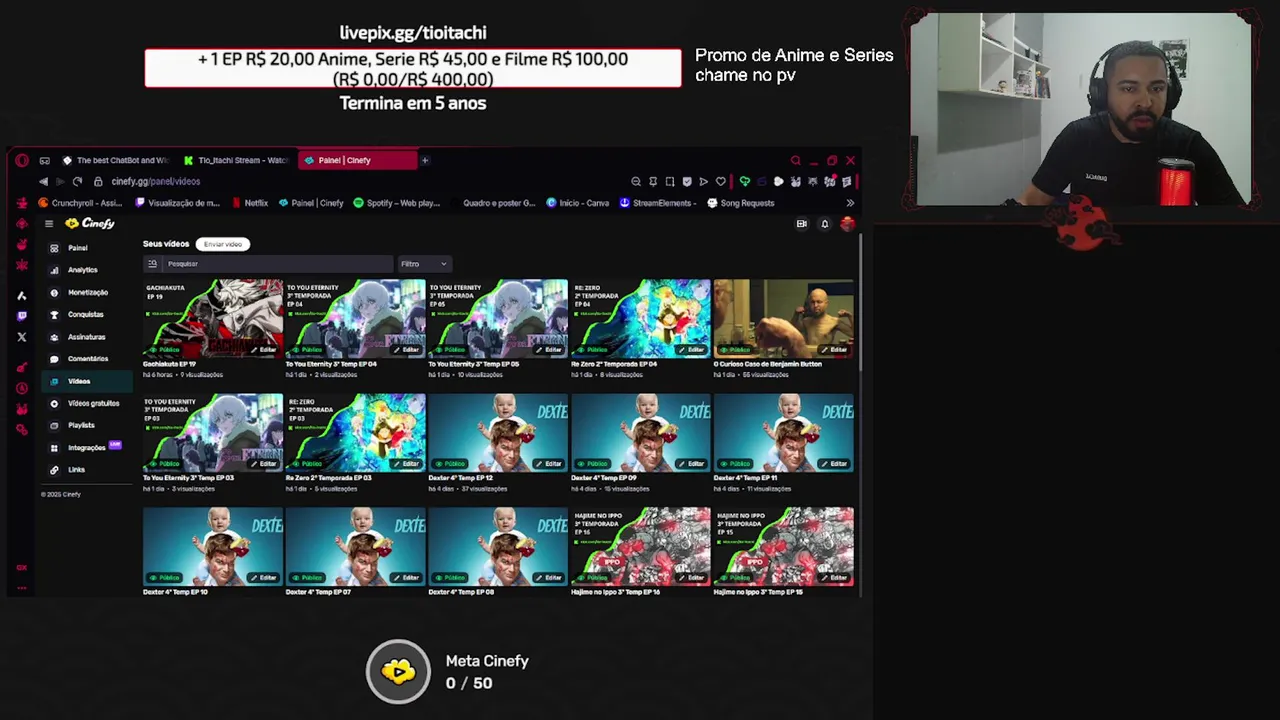Open Spotify Web player bookmark

[397, 203]
